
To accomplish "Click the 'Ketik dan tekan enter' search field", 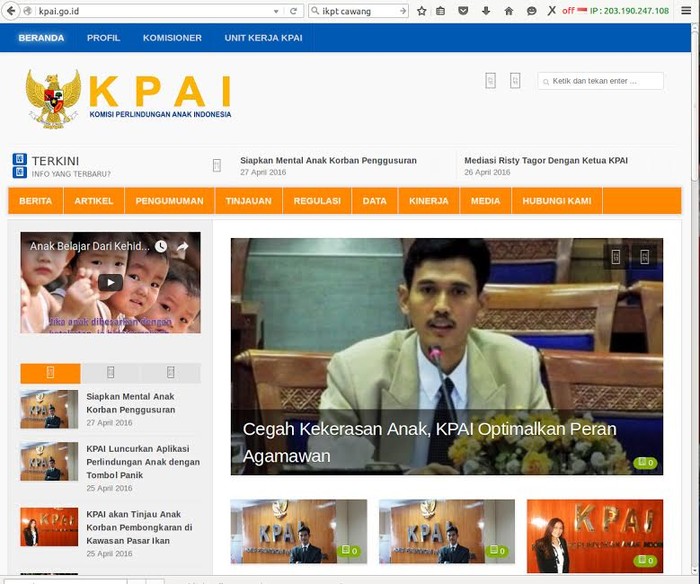I will pos(600,81).
